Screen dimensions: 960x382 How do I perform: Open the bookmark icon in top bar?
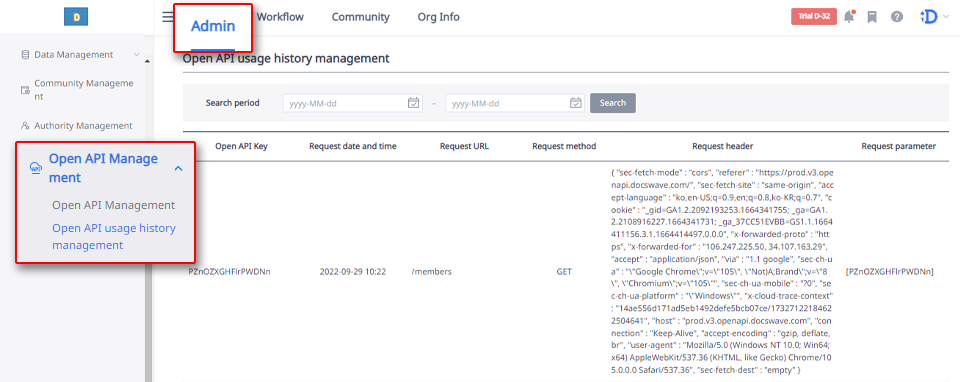coord(872,17)
